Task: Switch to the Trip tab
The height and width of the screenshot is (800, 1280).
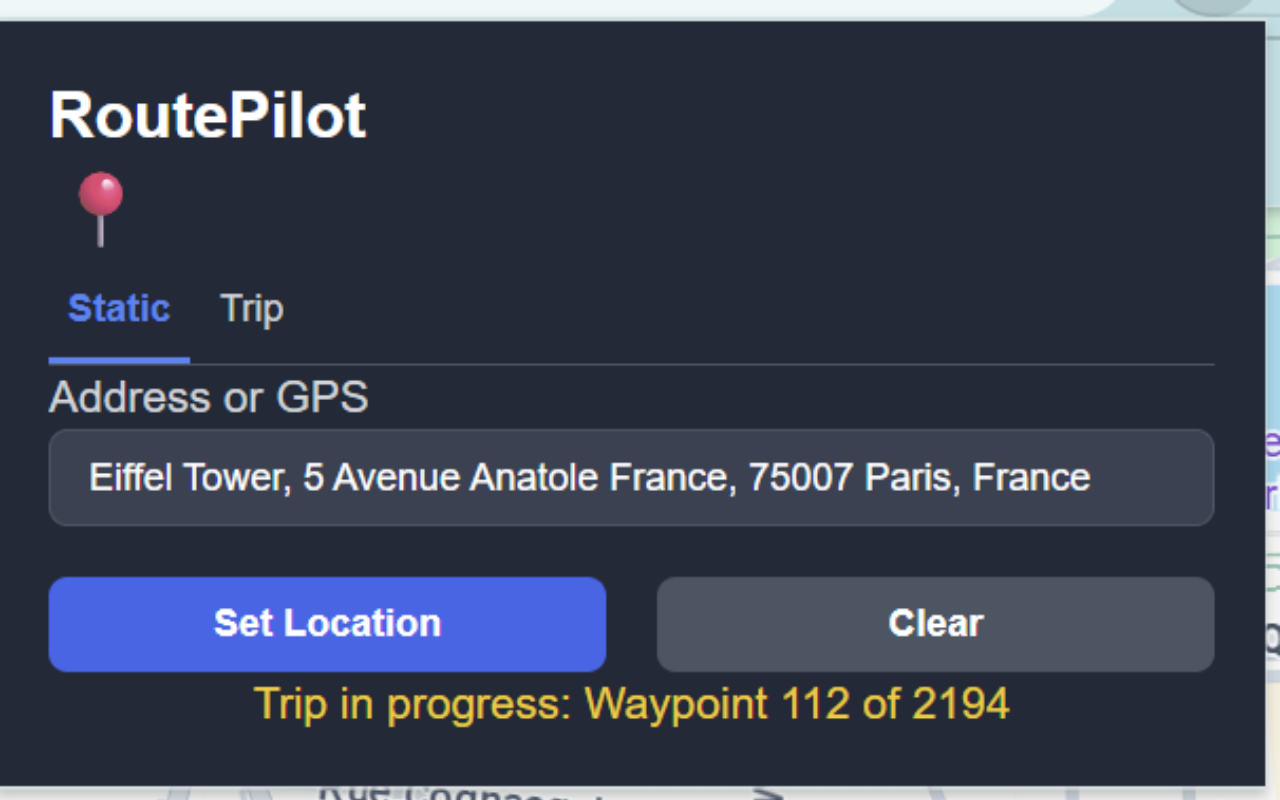Action: pyautogui.click(x=251, y=308)
